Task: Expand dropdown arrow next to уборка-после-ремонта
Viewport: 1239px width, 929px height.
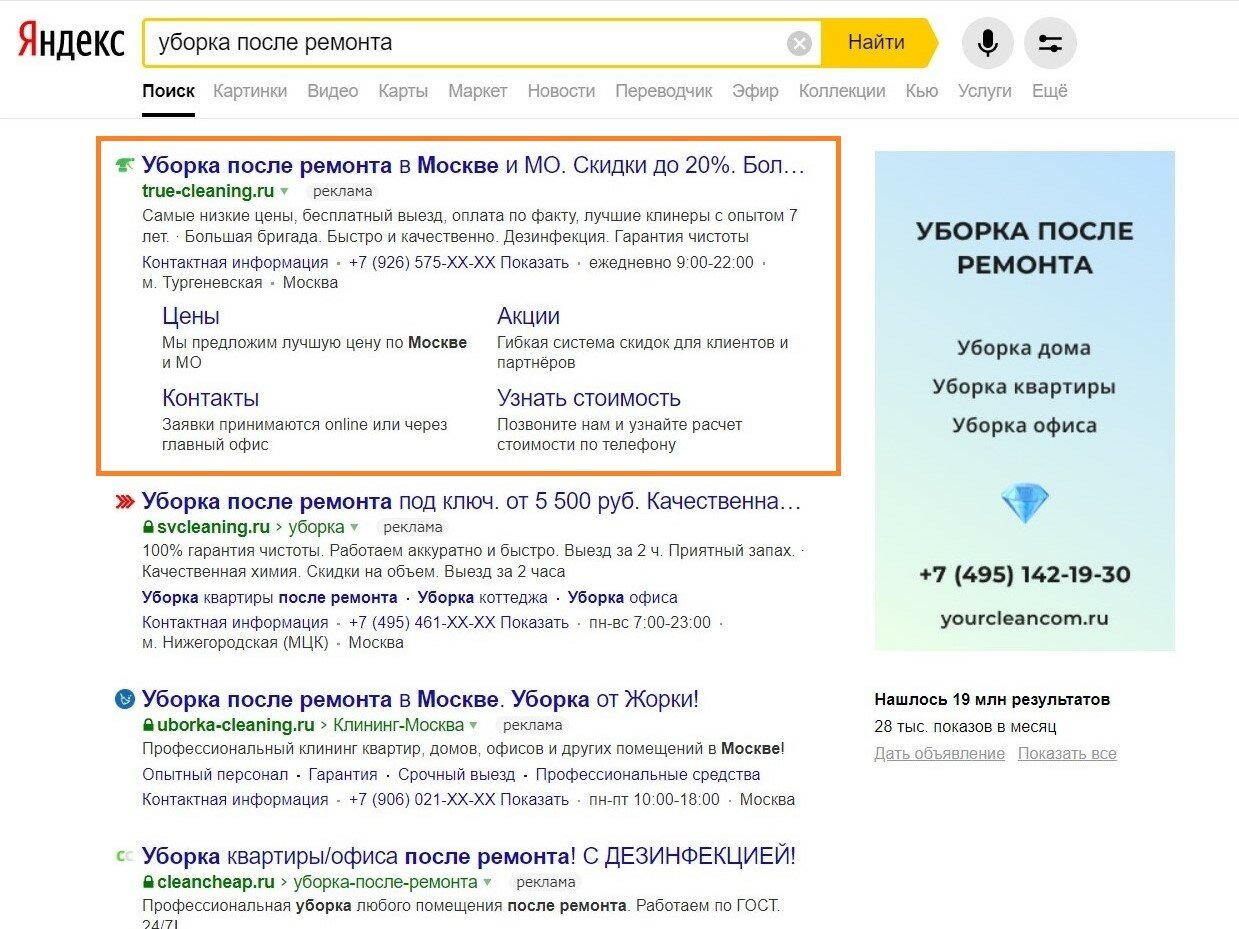Action: click(487, 882)
